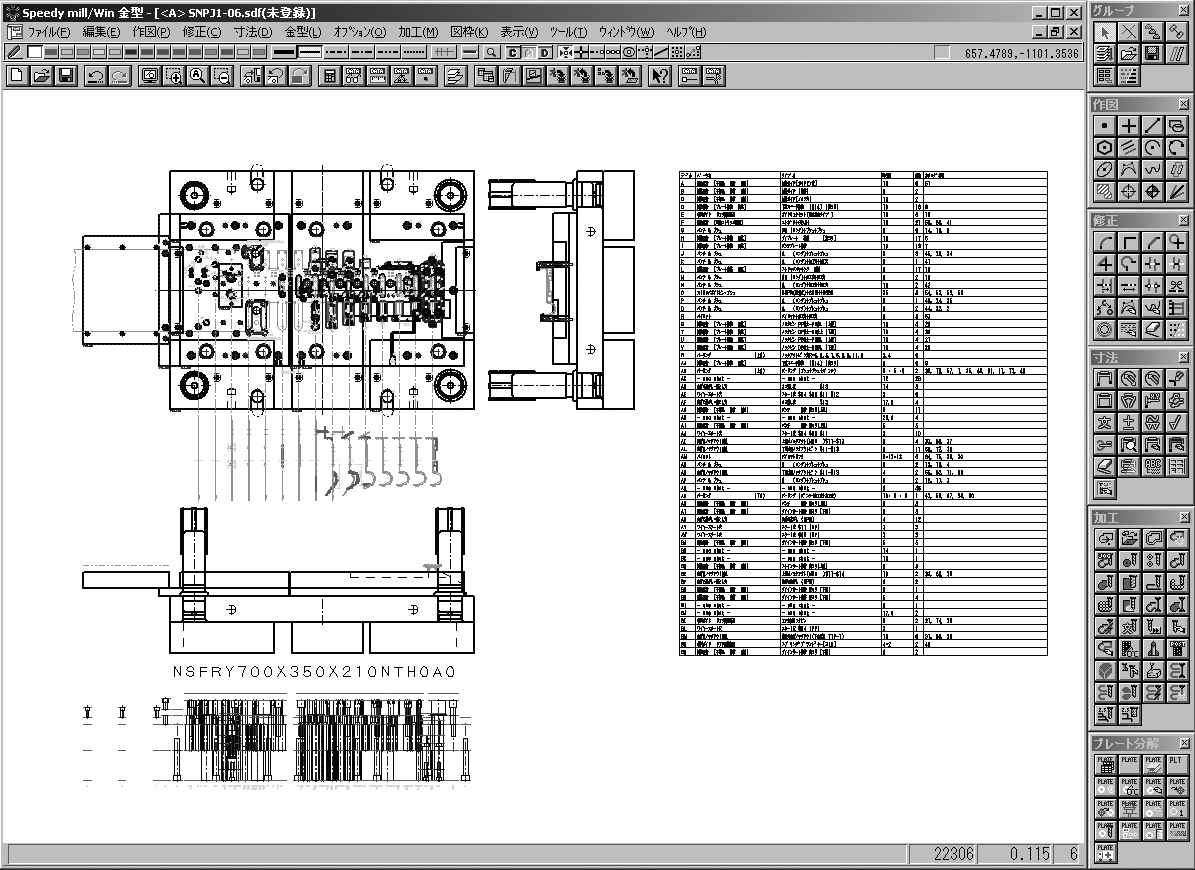Toggle the D mode button in toolbar
The width and height of the screenshot is (1195, 870).
click(545, 52)
